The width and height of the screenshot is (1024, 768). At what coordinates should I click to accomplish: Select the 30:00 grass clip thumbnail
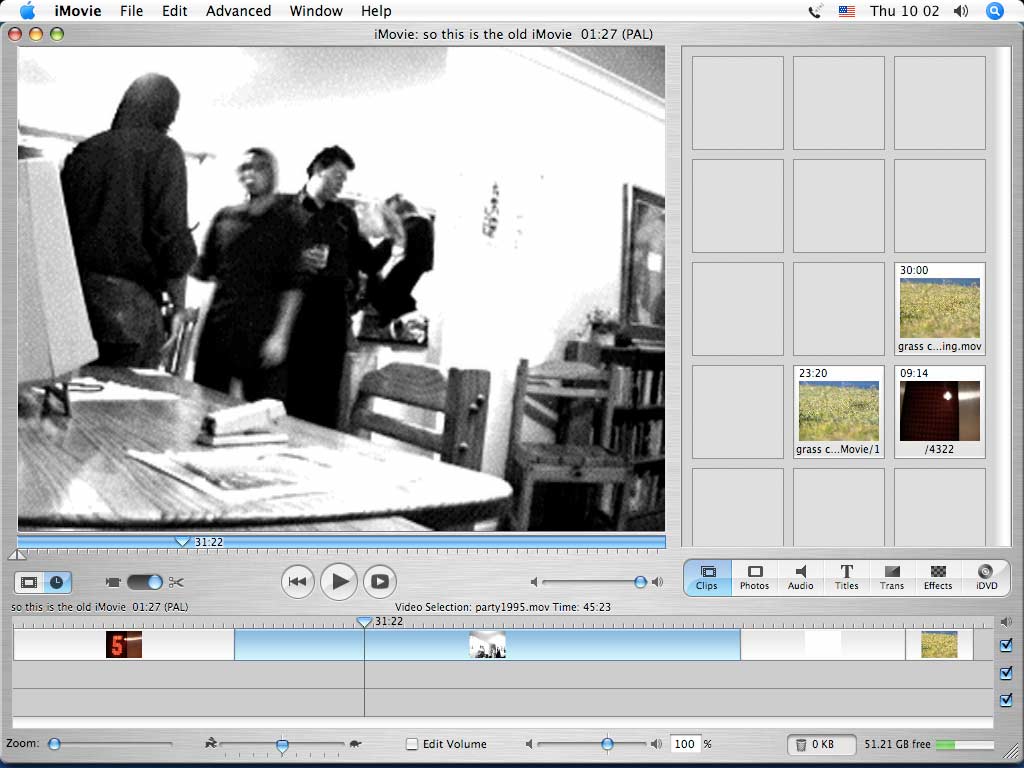tap(940, 308)
